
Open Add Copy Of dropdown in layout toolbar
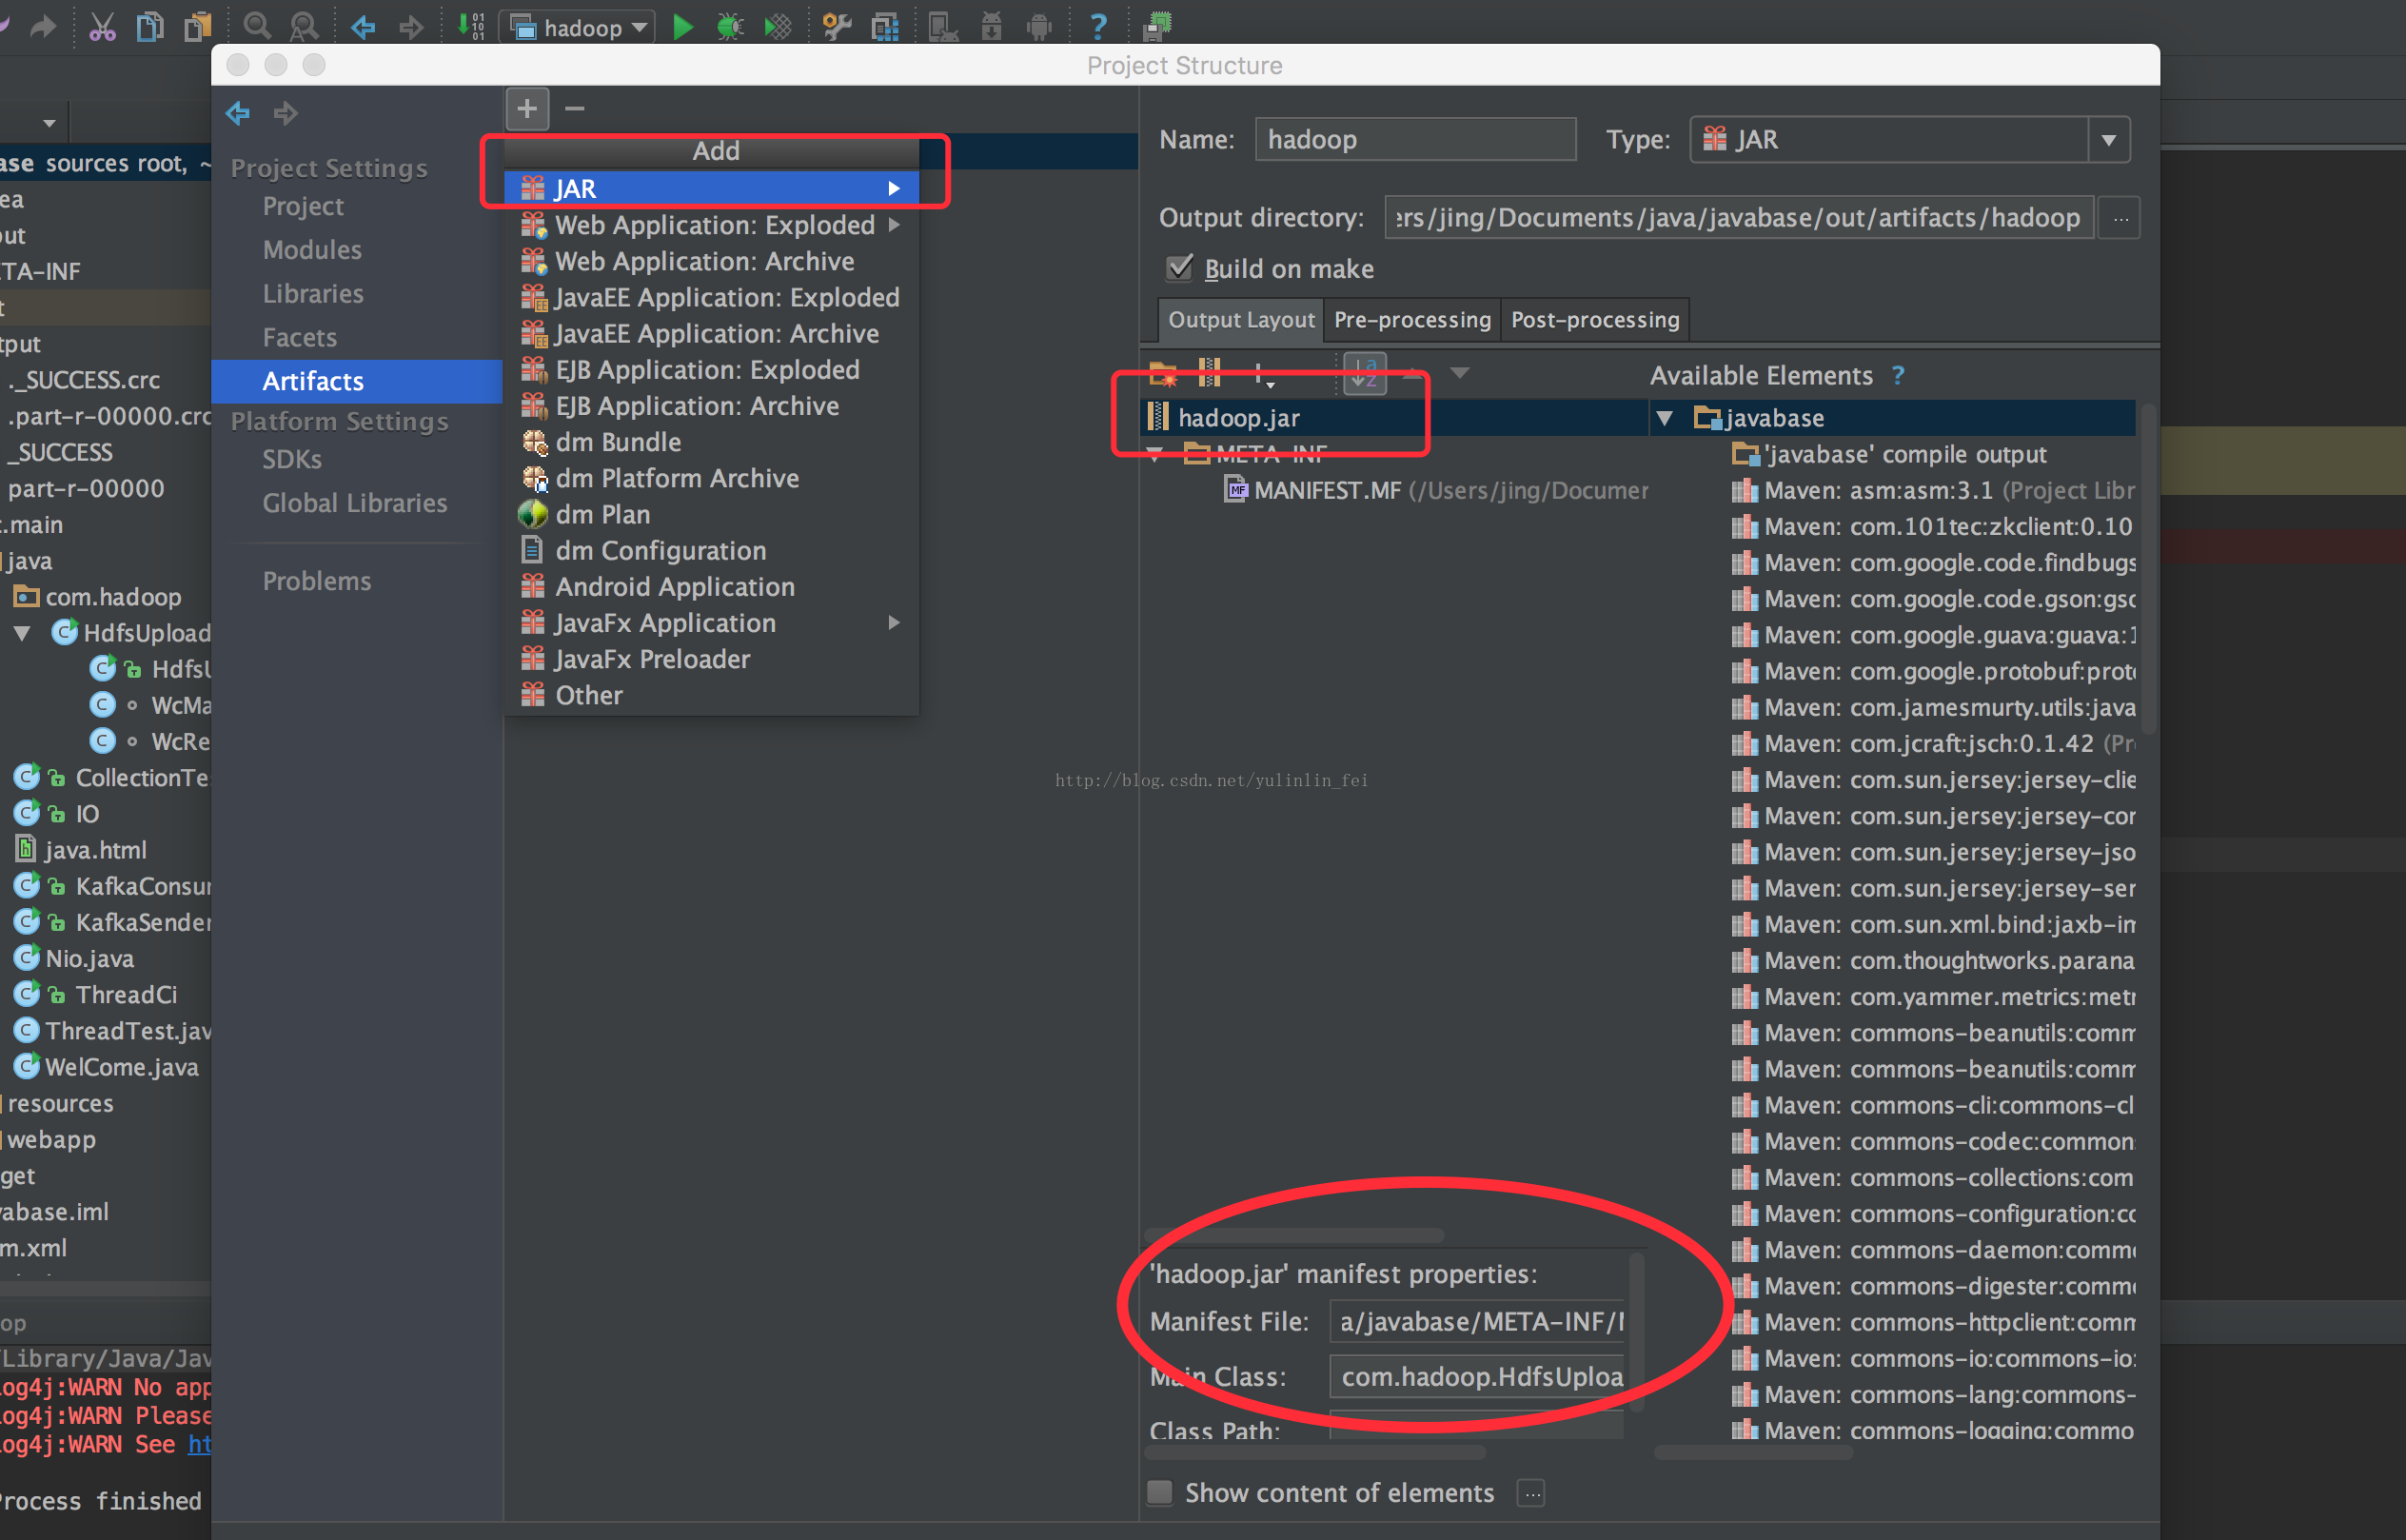[1263, 376]
